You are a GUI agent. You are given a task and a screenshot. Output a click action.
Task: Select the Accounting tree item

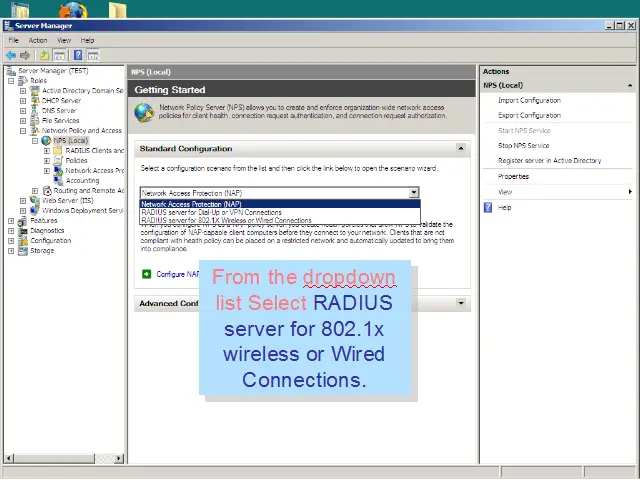(82, 180)
